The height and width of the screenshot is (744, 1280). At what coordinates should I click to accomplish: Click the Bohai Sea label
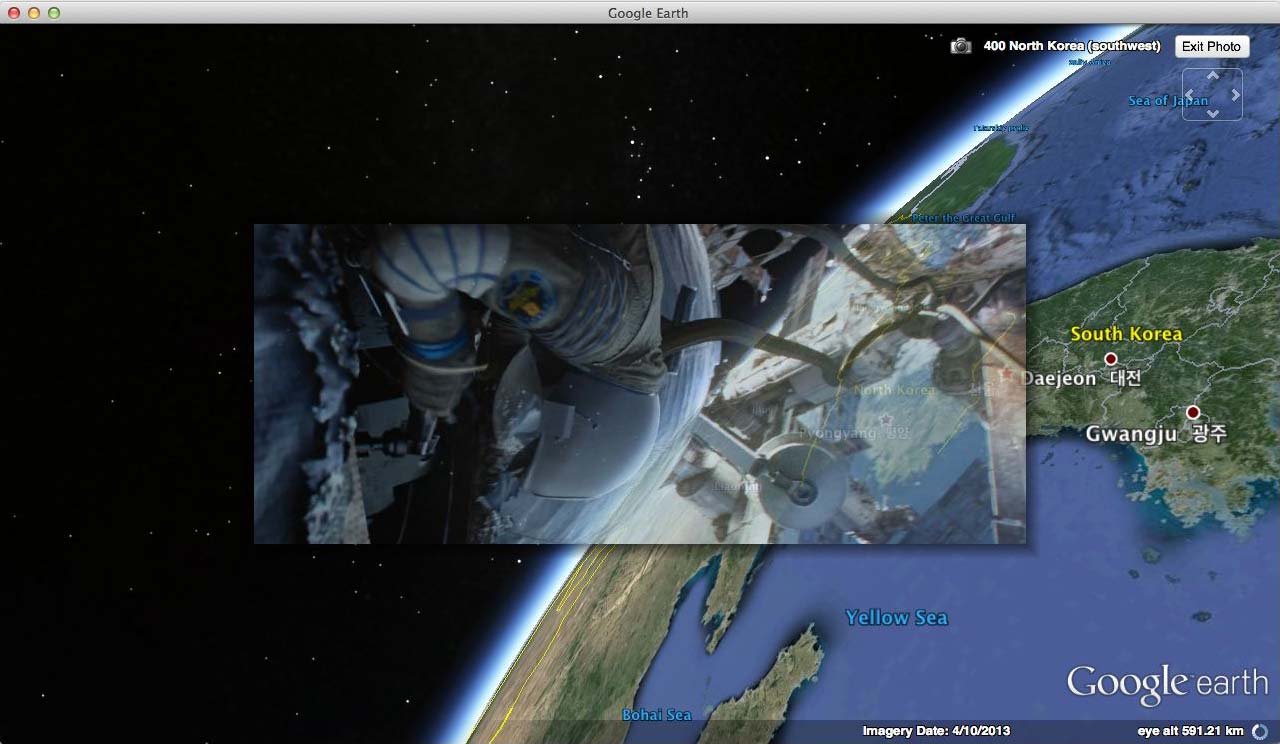click(656, 715)
